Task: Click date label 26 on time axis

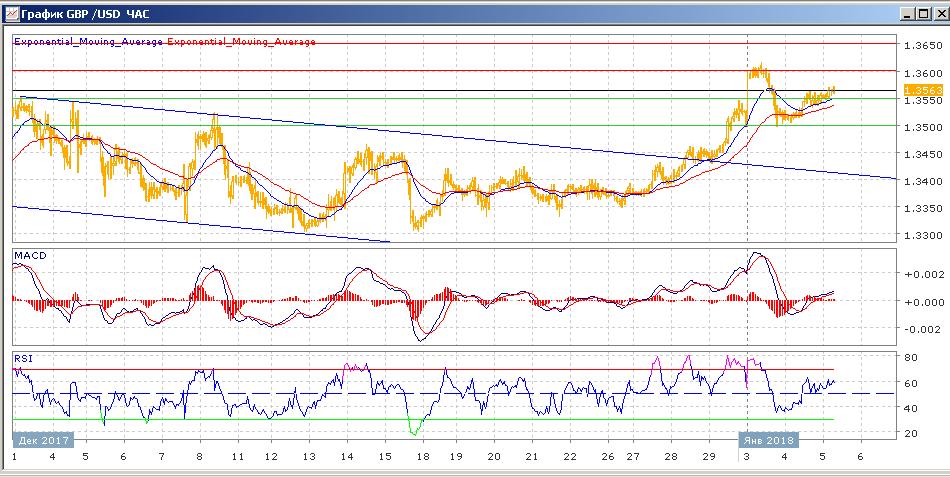Action: coord(608,457)
